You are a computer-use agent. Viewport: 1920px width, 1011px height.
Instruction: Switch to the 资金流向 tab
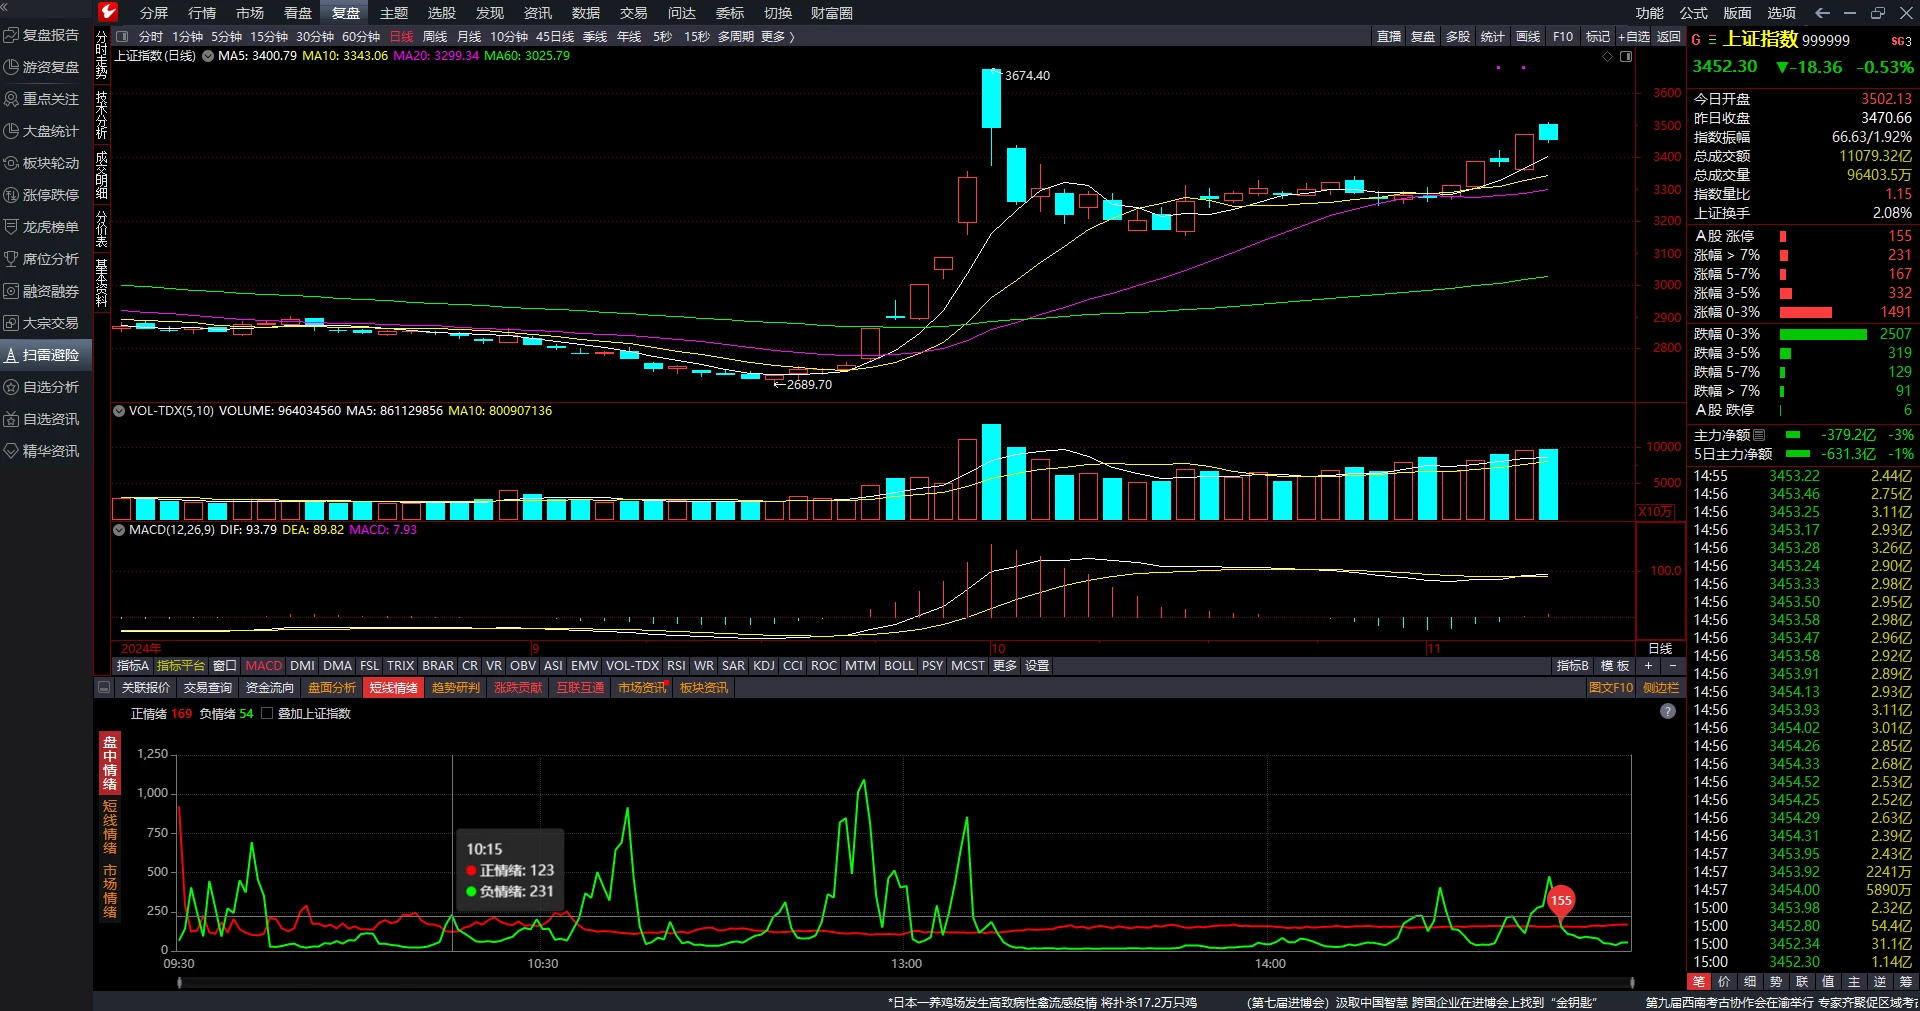coord(270,688)
